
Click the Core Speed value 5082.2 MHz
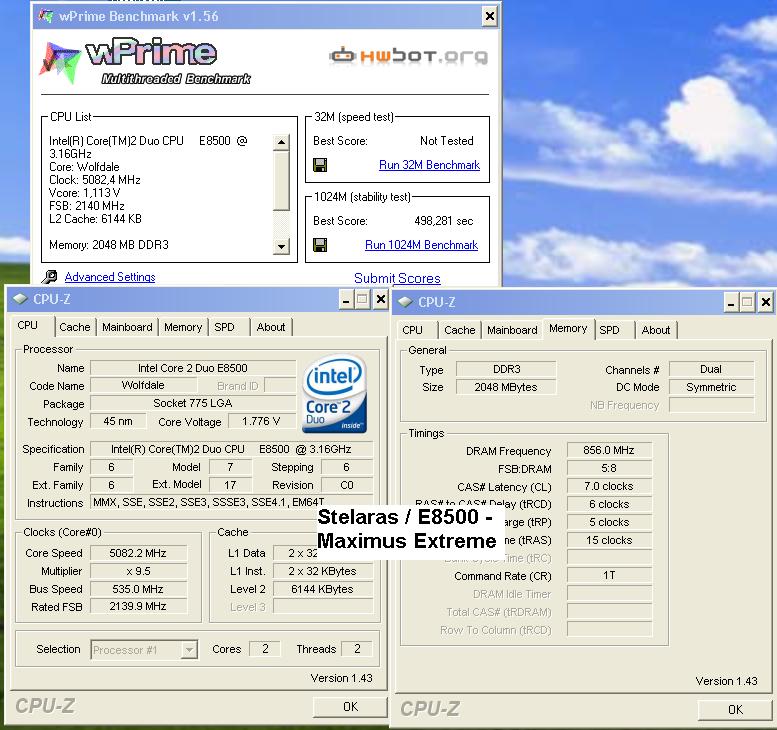tap(138, 553)
